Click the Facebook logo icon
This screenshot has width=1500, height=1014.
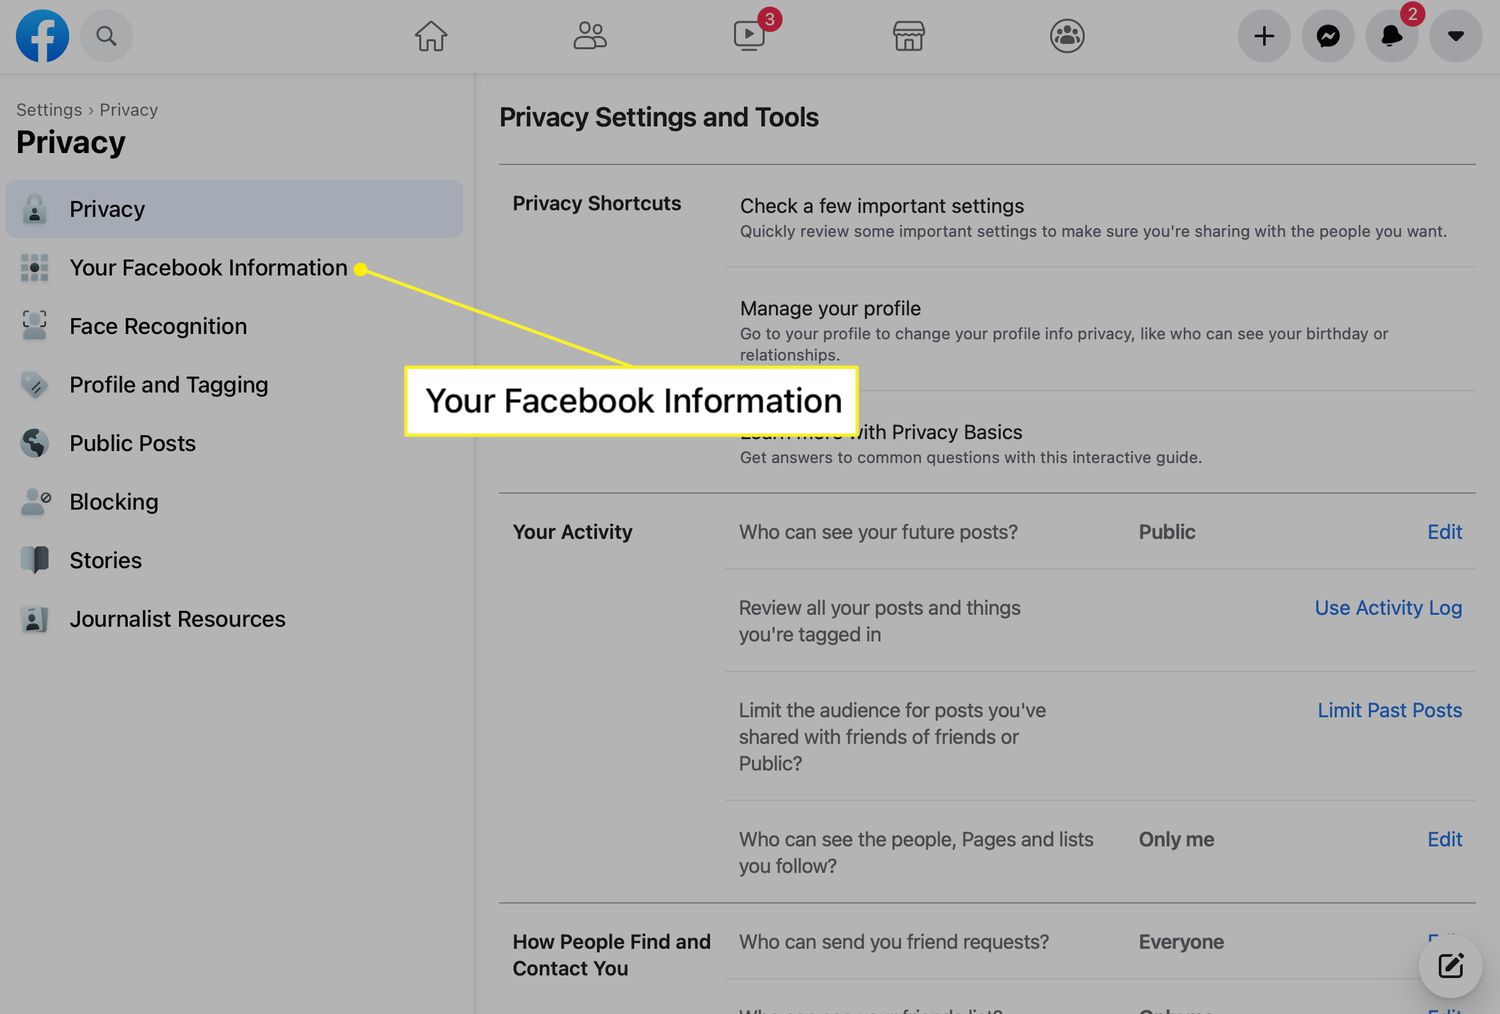(42, 36)
